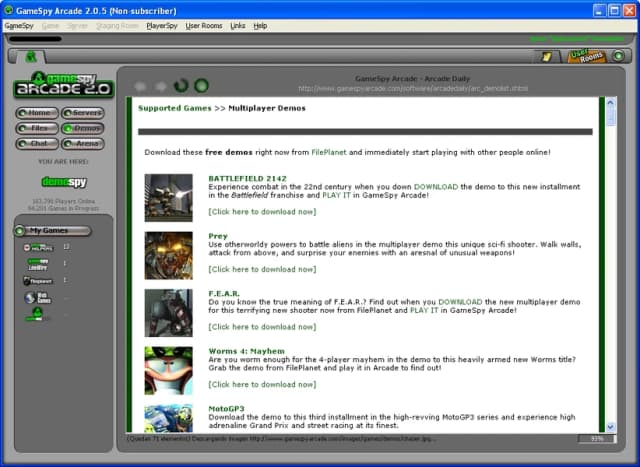Open the orange User Rooms button
640x467 pixels.
586,56
